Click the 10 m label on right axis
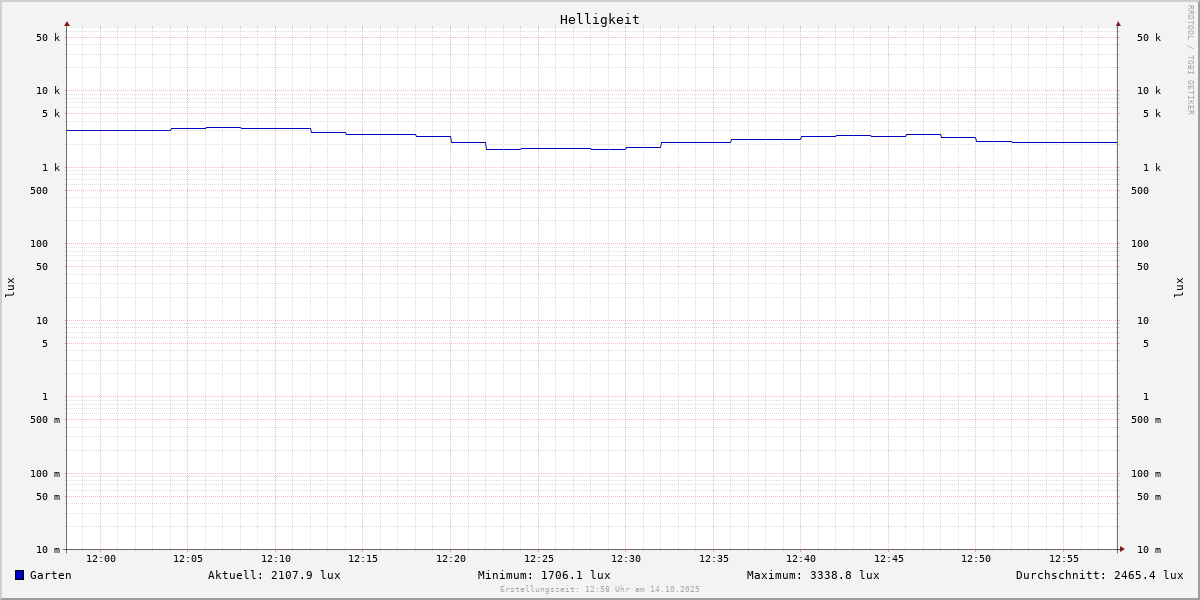 [1148, 550]
